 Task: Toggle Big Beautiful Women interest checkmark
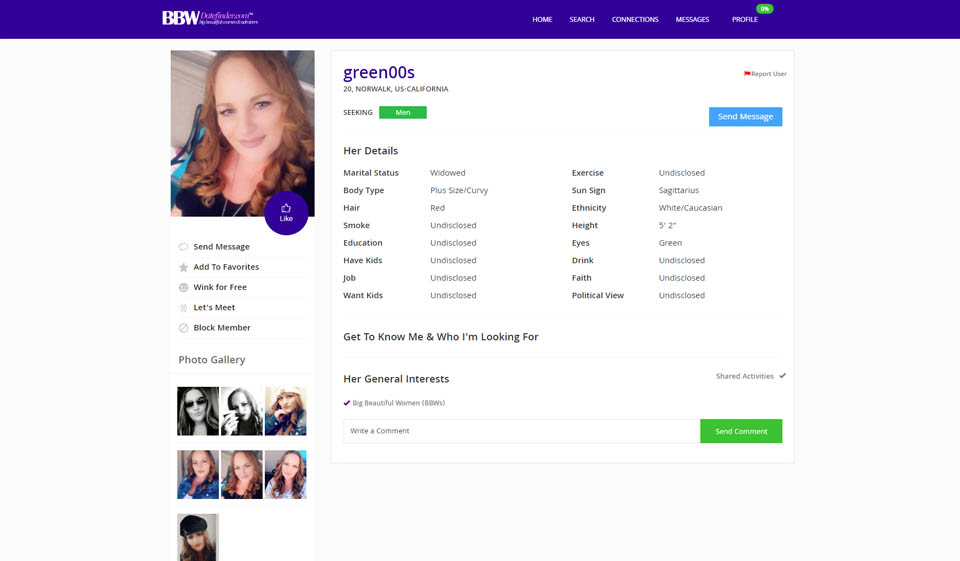[347, 403]
